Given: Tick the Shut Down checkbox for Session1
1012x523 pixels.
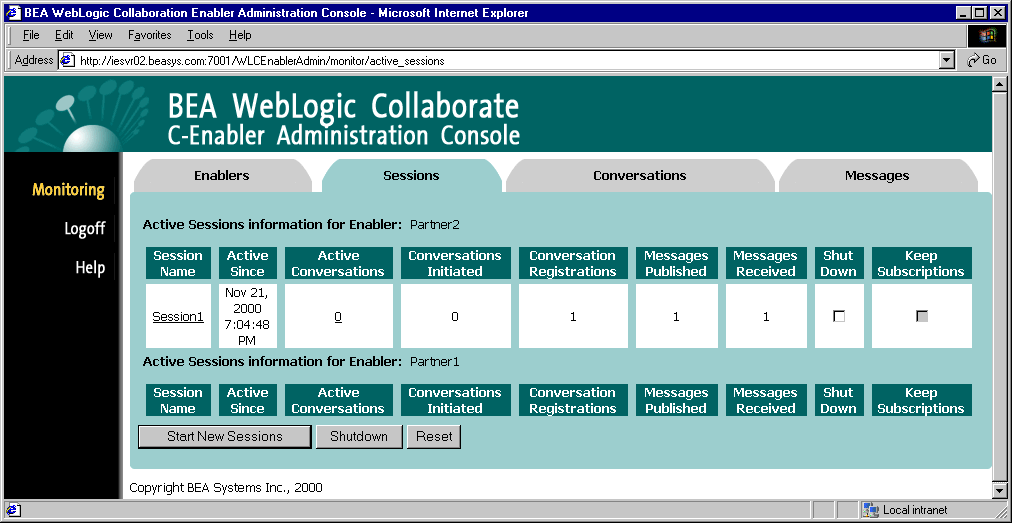Looking at the screenshot, I should [x=838, y=316].
